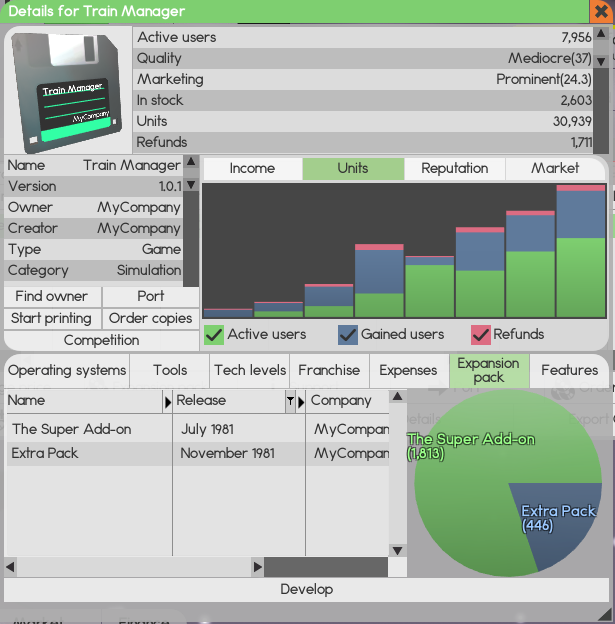The height and width of the screenshot is (624, 615).
Task: Select The Super Add-on table row
Action: click(86, 429)
